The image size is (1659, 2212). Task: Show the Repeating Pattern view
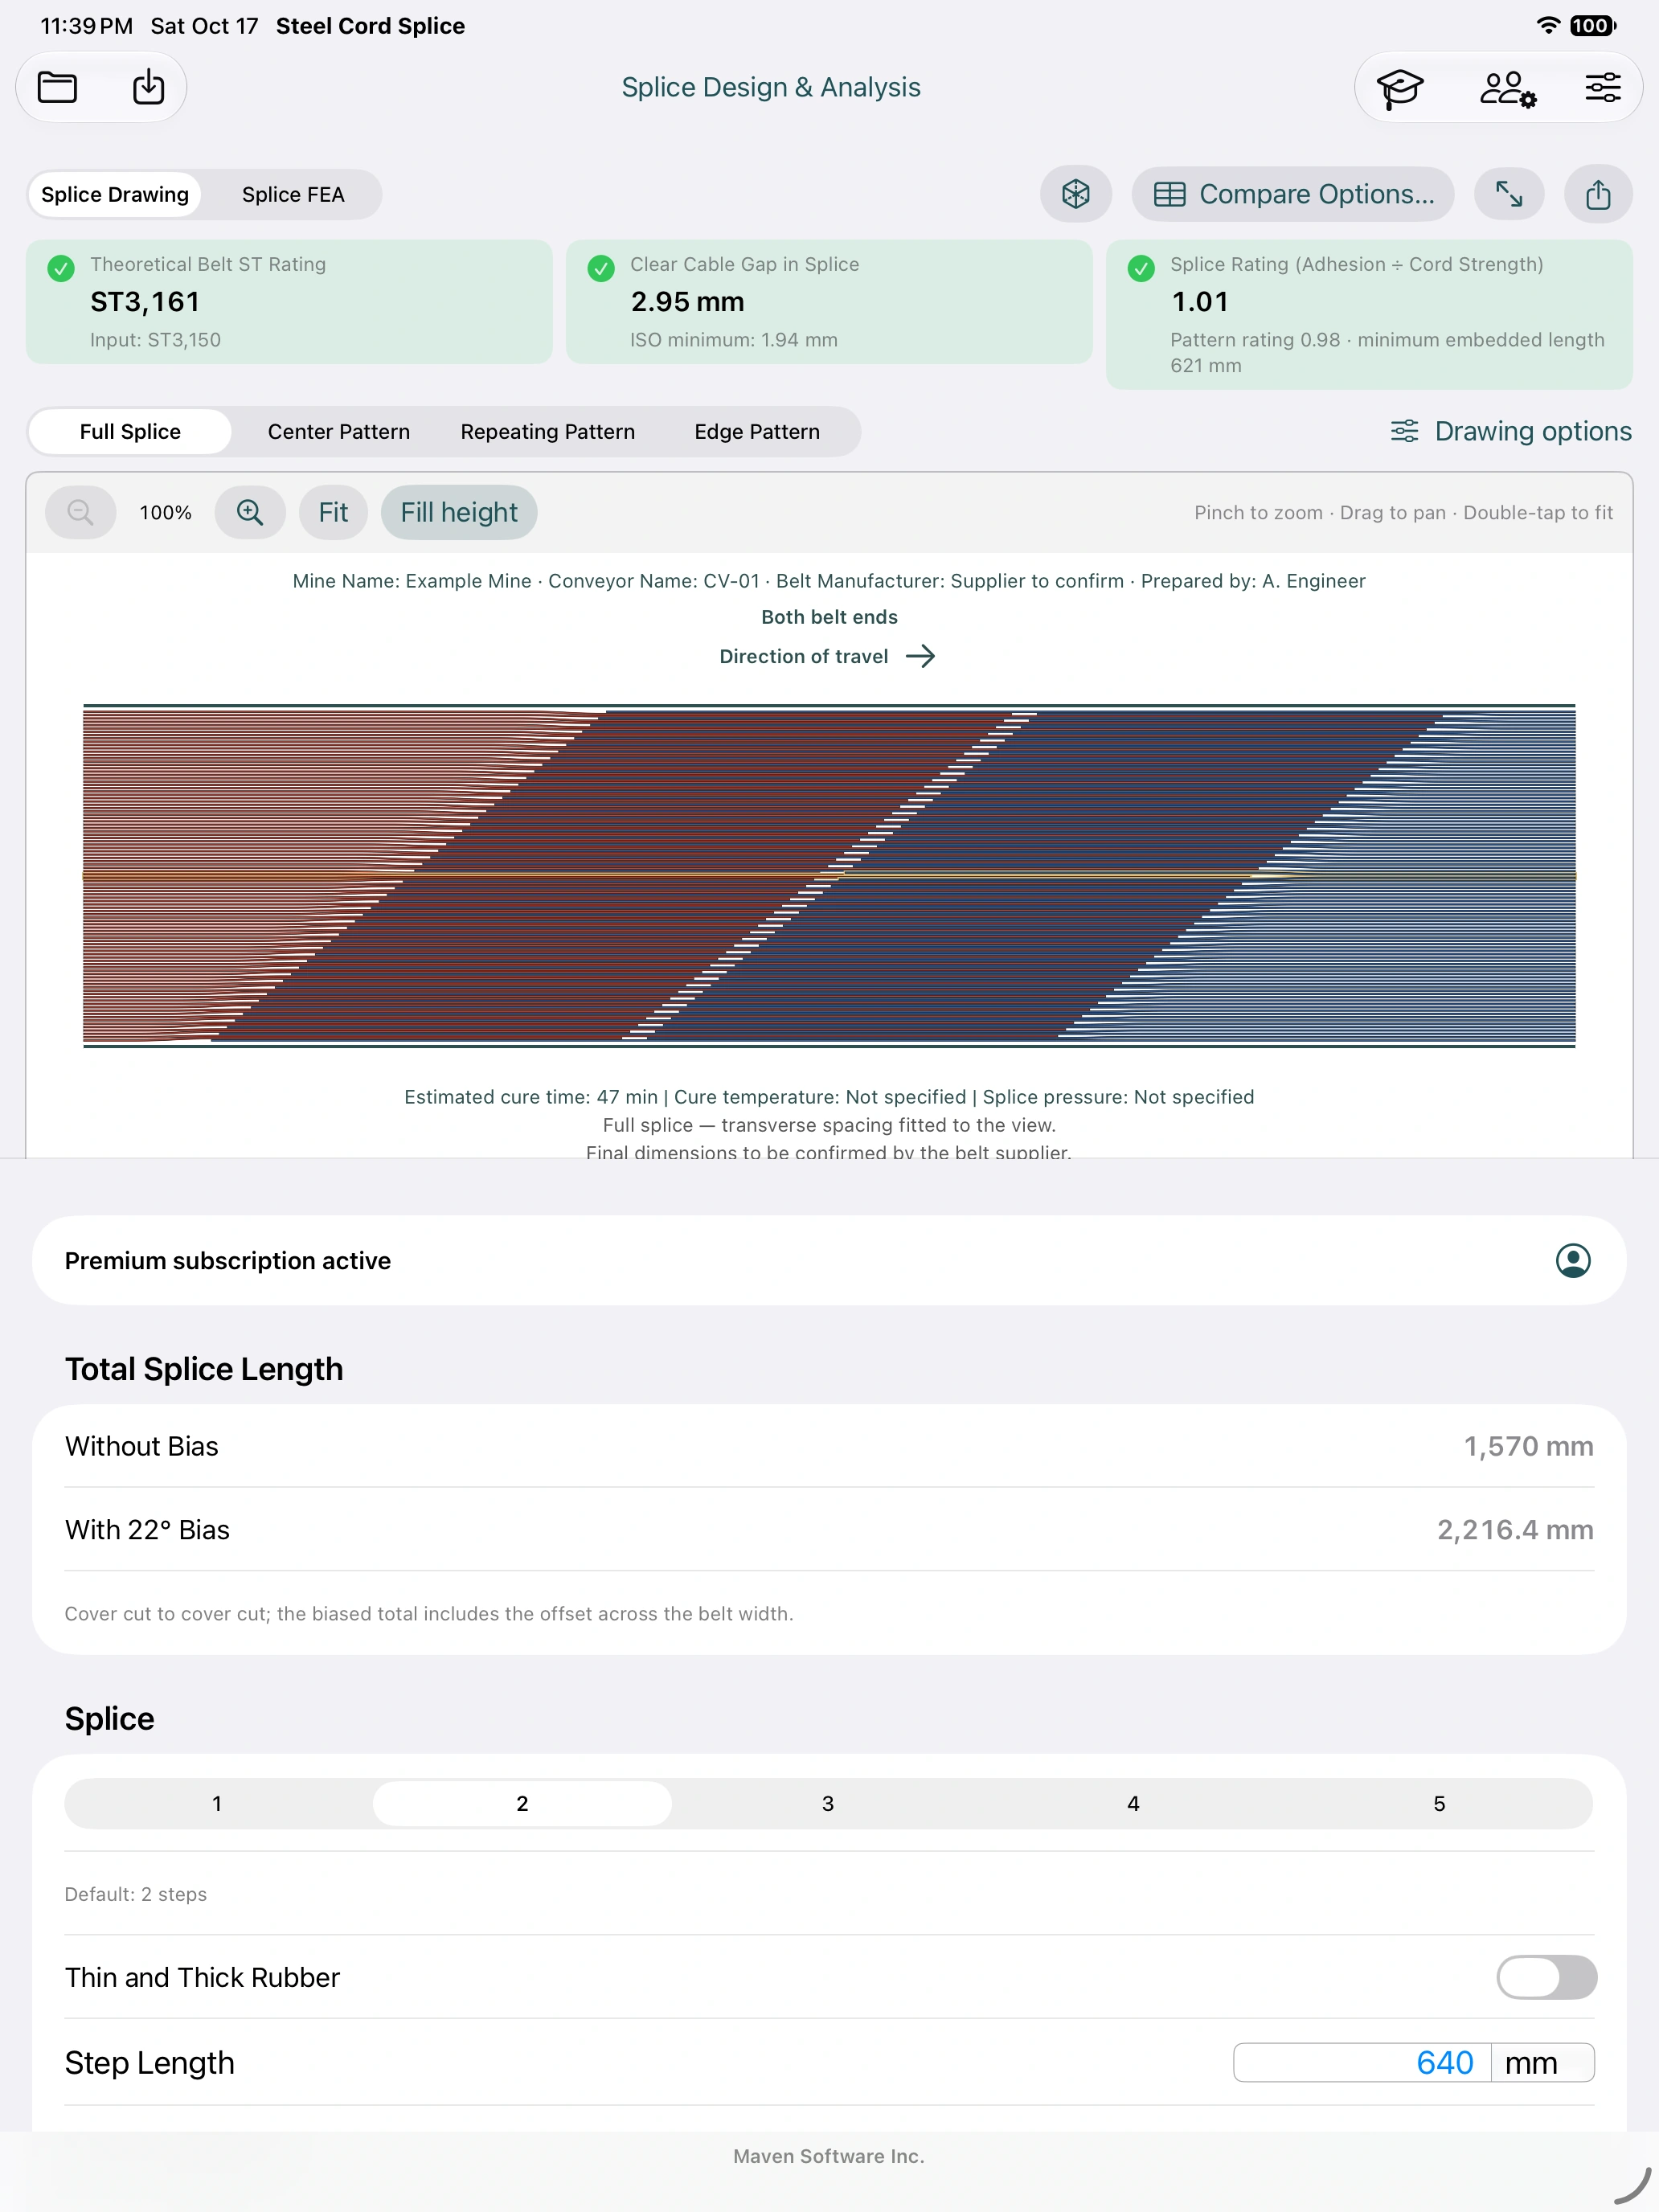pyautogui.click(x=548, y=431)
